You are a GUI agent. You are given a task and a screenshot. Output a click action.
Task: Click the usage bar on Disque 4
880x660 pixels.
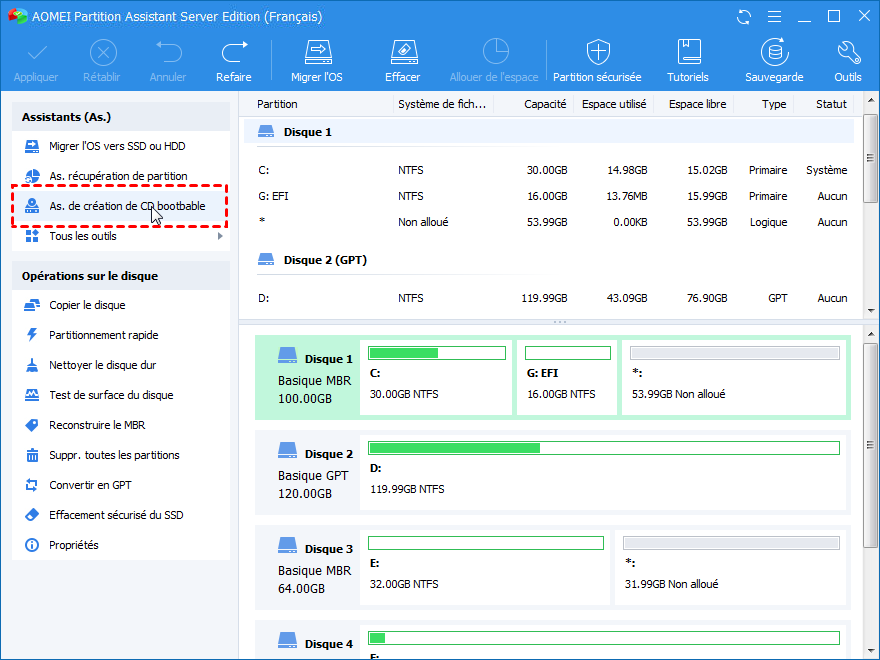(604, 638)
